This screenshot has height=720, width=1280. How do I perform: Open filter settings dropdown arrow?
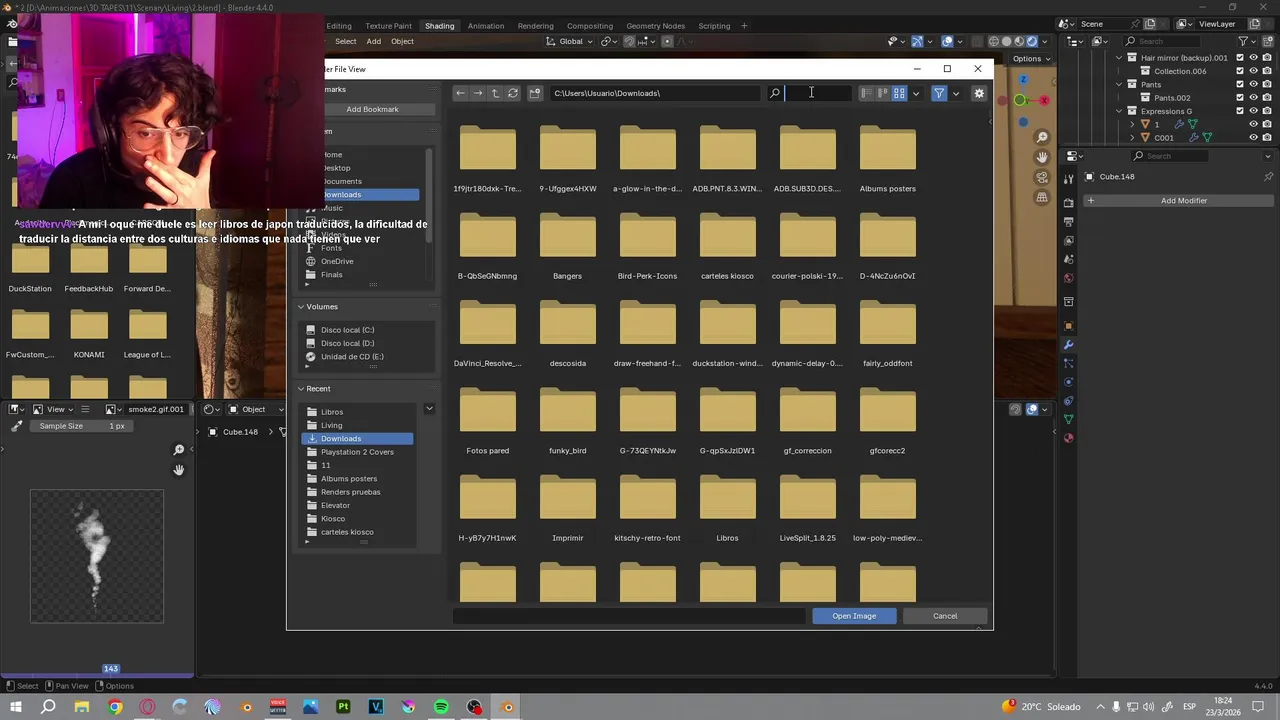pos(956,93)
